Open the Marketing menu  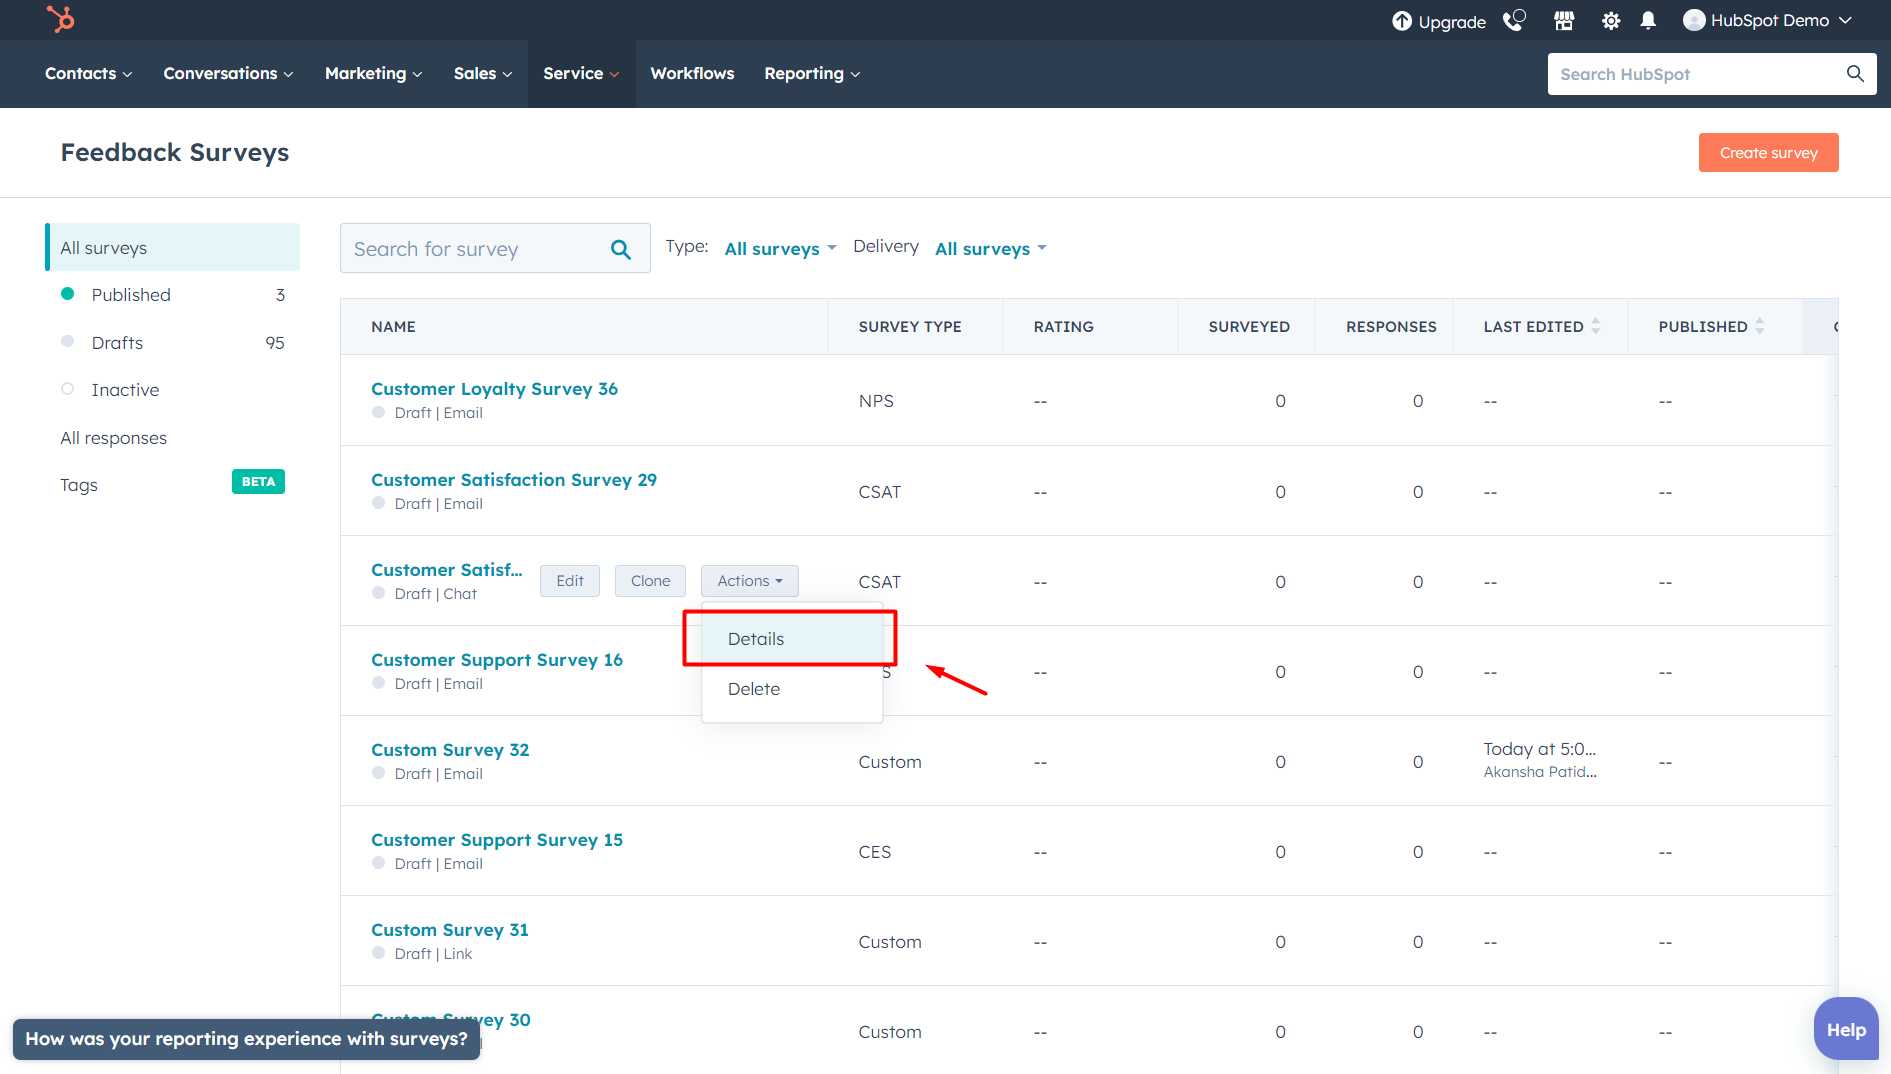[373, 73]
